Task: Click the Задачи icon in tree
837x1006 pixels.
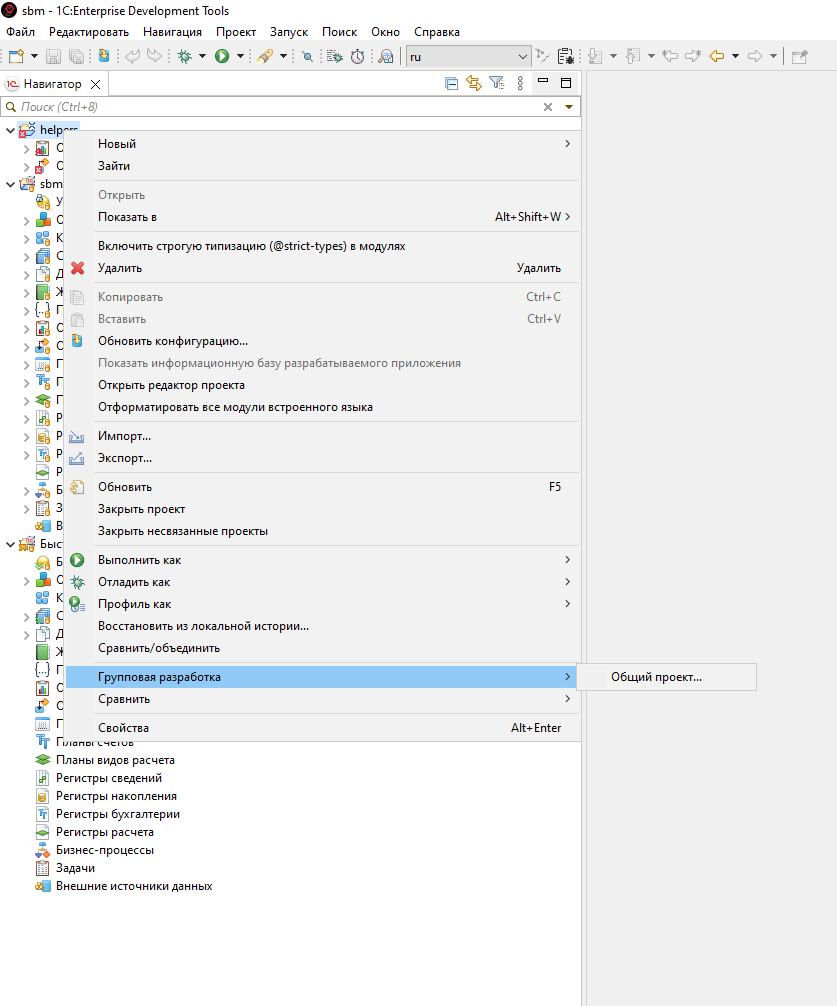Action: pyautogui.click(x=43, y=868)
